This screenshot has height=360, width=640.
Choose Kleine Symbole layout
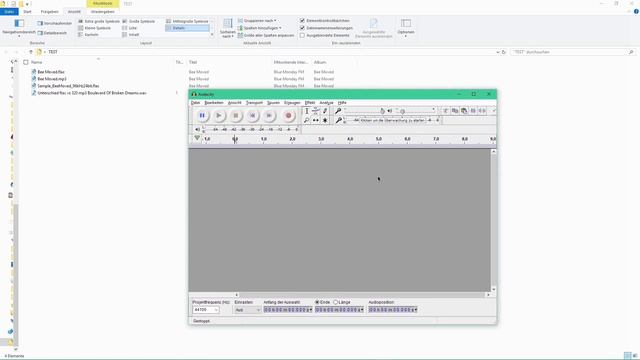pyautogui.click(x=95, y=28)
